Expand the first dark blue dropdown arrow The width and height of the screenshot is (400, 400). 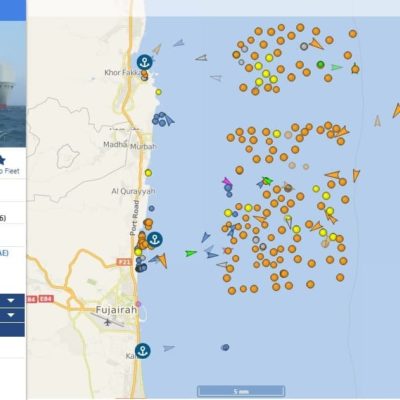pyautogui.click(x=11, y=301)
